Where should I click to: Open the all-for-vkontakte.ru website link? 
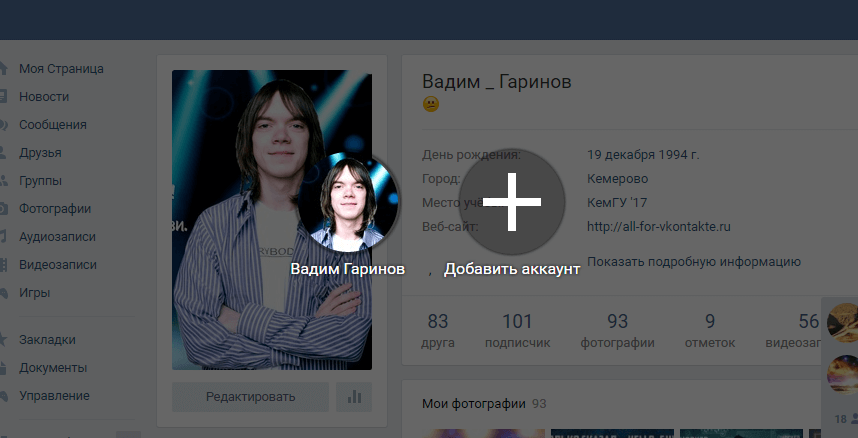658,227
